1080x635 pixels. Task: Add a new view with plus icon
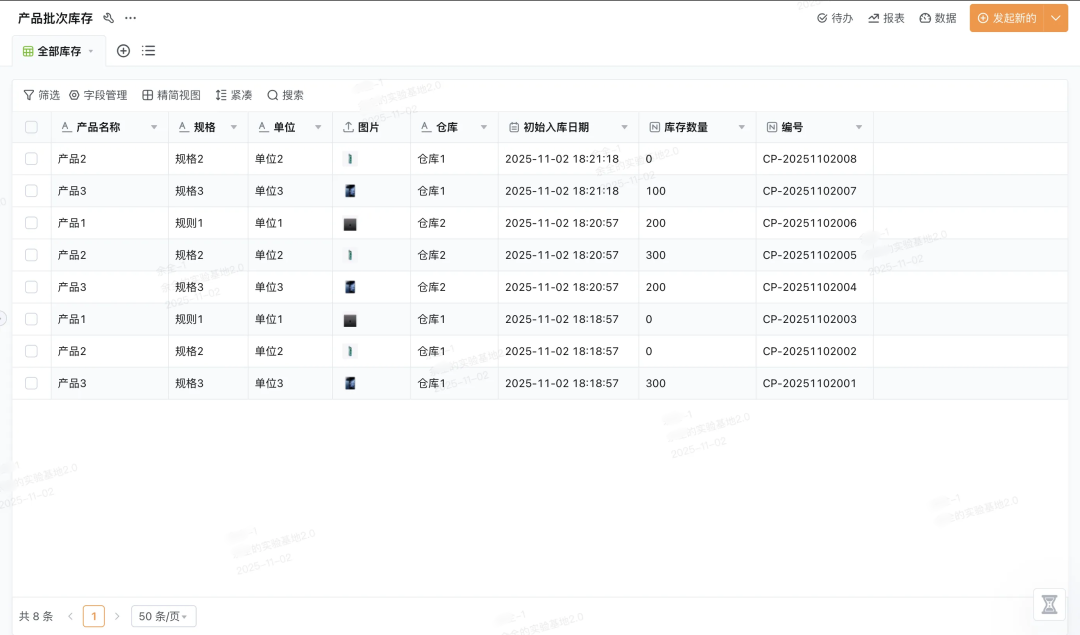[x=123, y=51]
